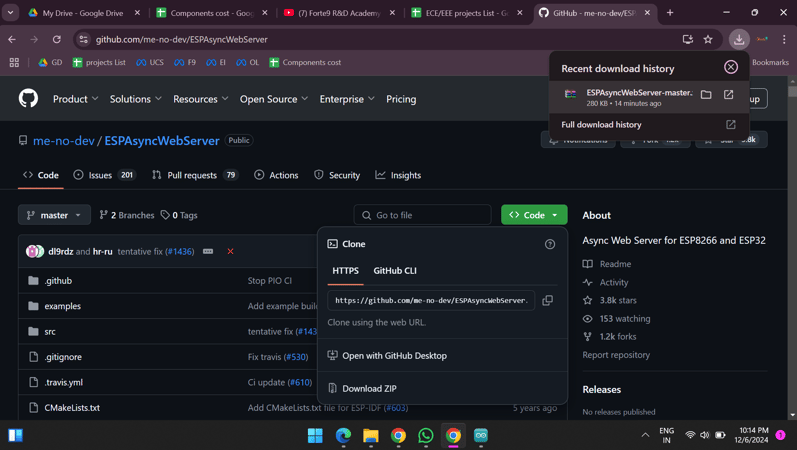Screen dimensions: 797x450
Task: Open the Security tab
Action: [336, 175]
